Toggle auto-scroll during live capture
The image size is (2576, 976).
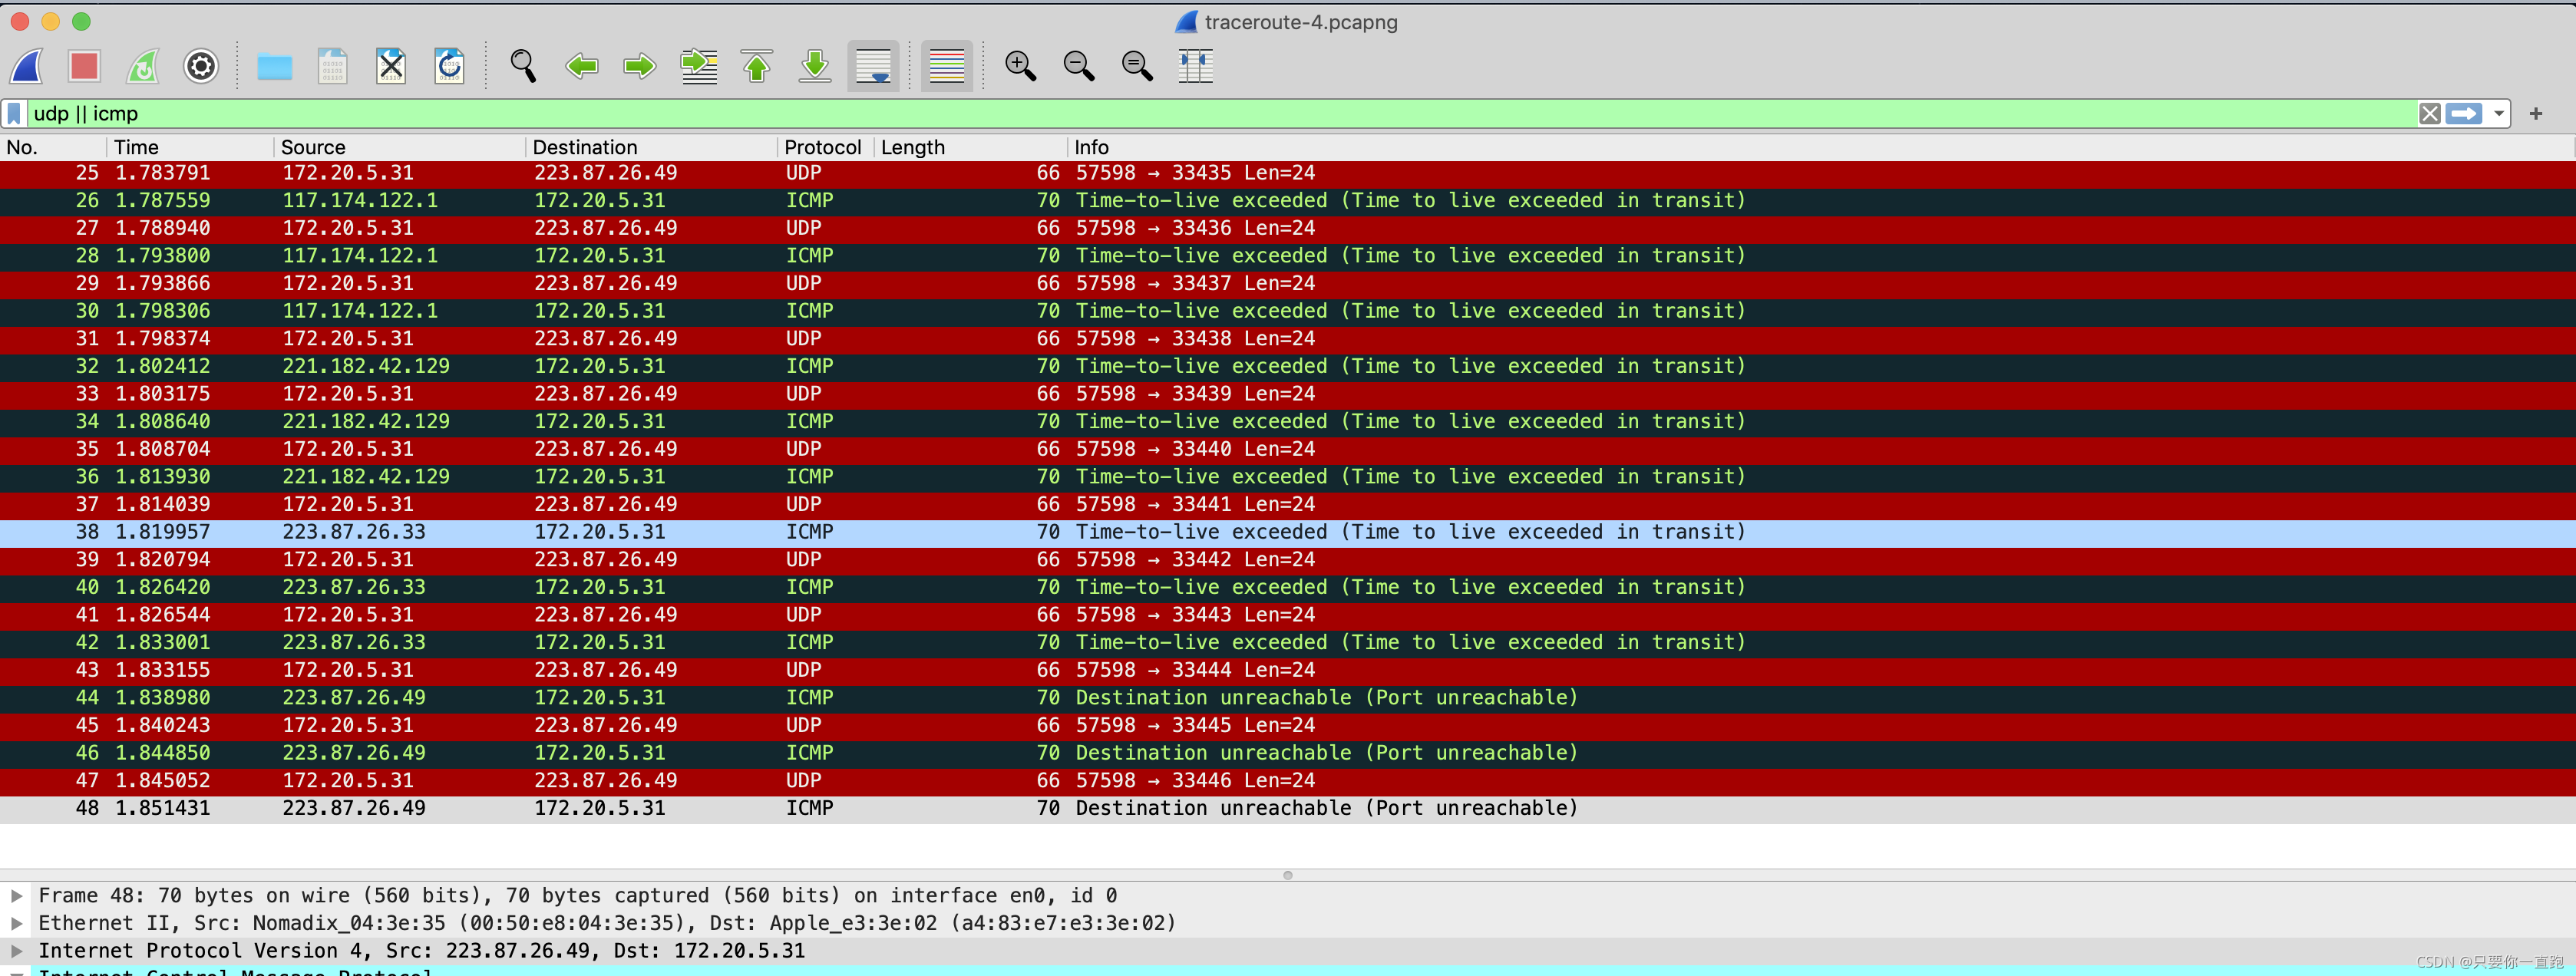pos(873,67)
